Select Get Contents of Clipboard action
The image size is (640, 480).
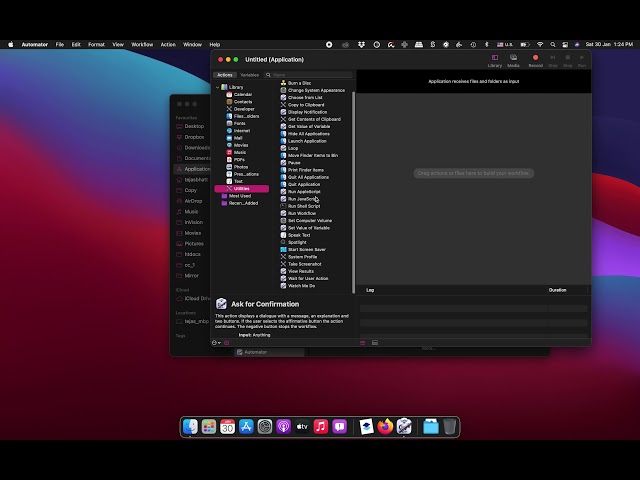click(x=314, y=120)
